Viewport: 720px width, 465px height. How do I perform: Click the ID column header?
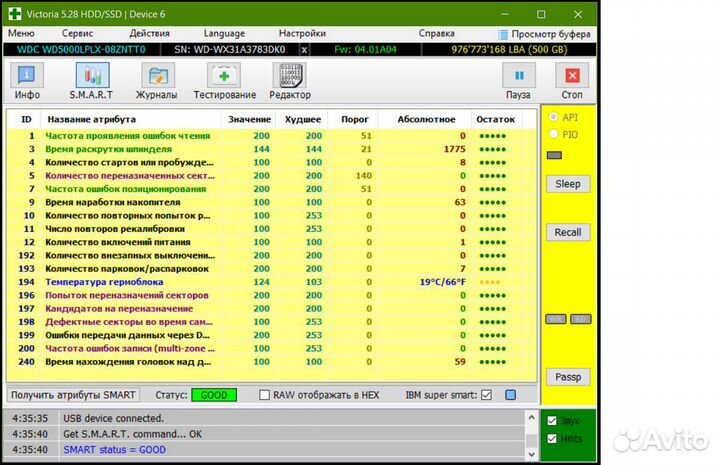[x=26, y=119]
